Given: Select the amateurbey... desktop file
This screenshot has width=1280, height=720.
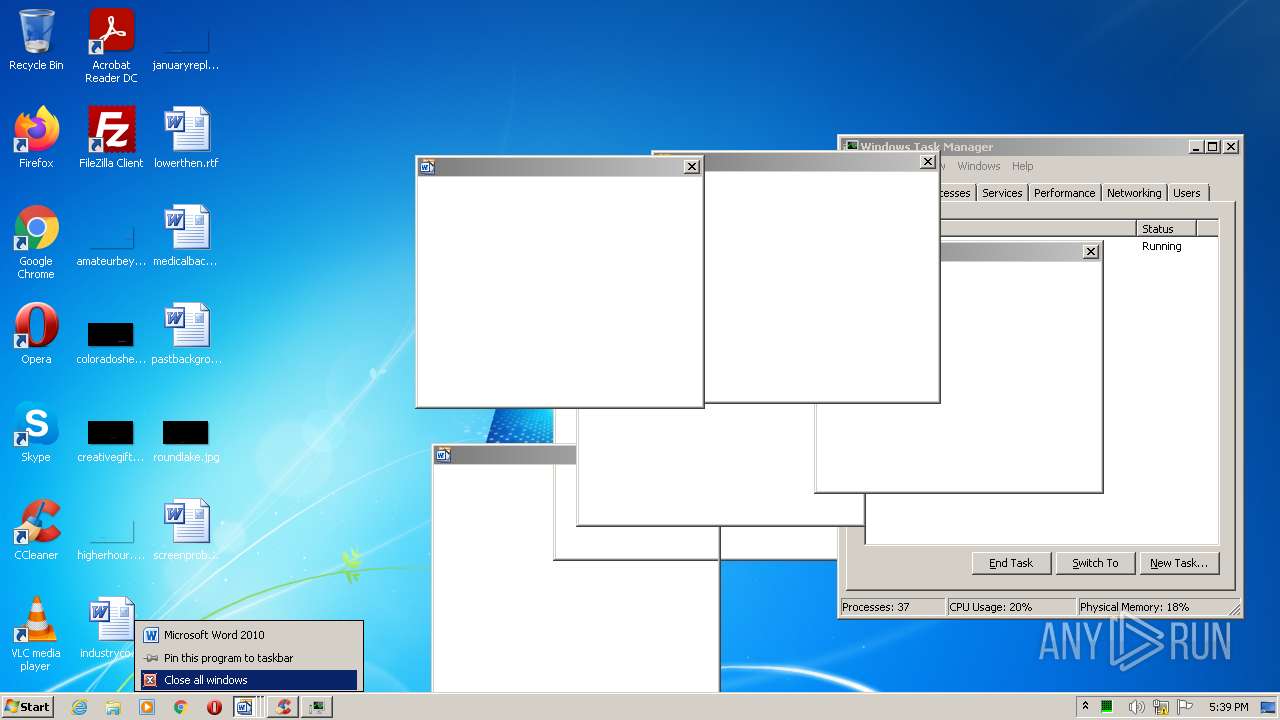Looking at the screenshot, I should click(x=111, y=244).
